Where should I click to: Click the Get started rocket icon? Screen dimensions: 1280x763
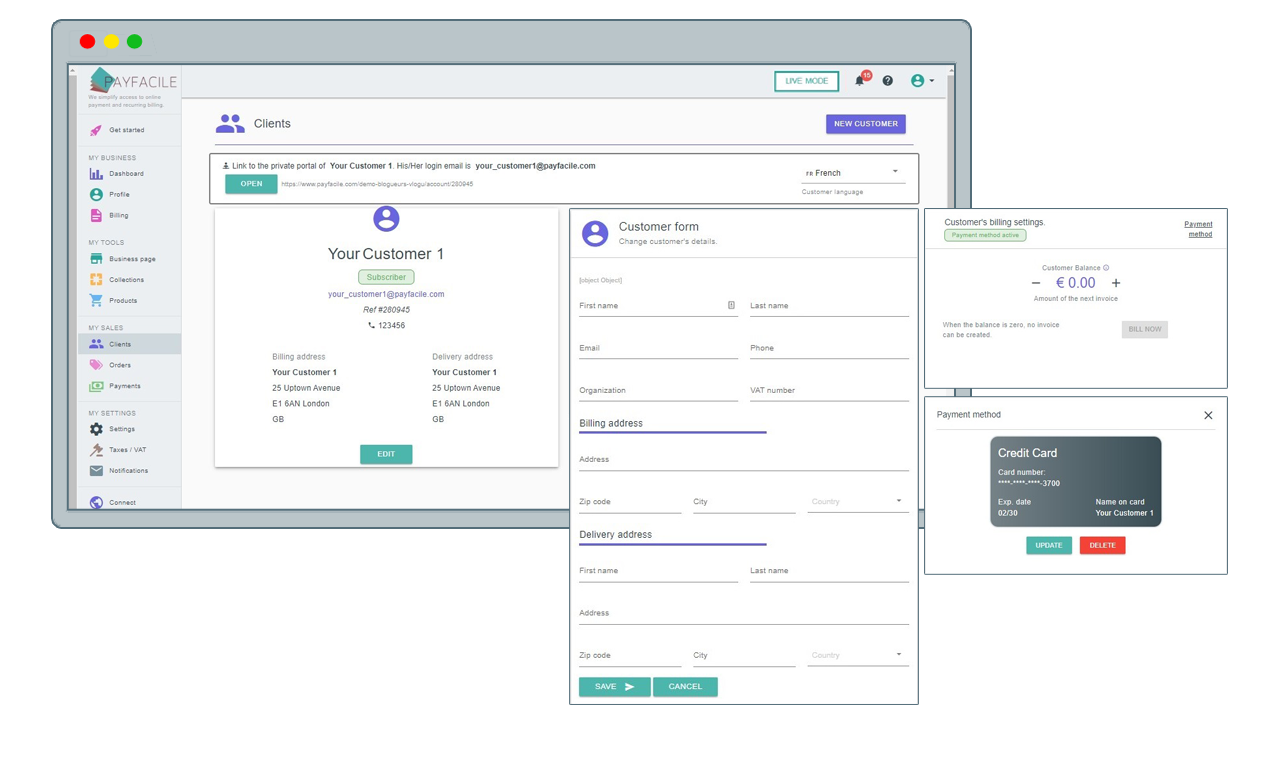click(96, 130)
